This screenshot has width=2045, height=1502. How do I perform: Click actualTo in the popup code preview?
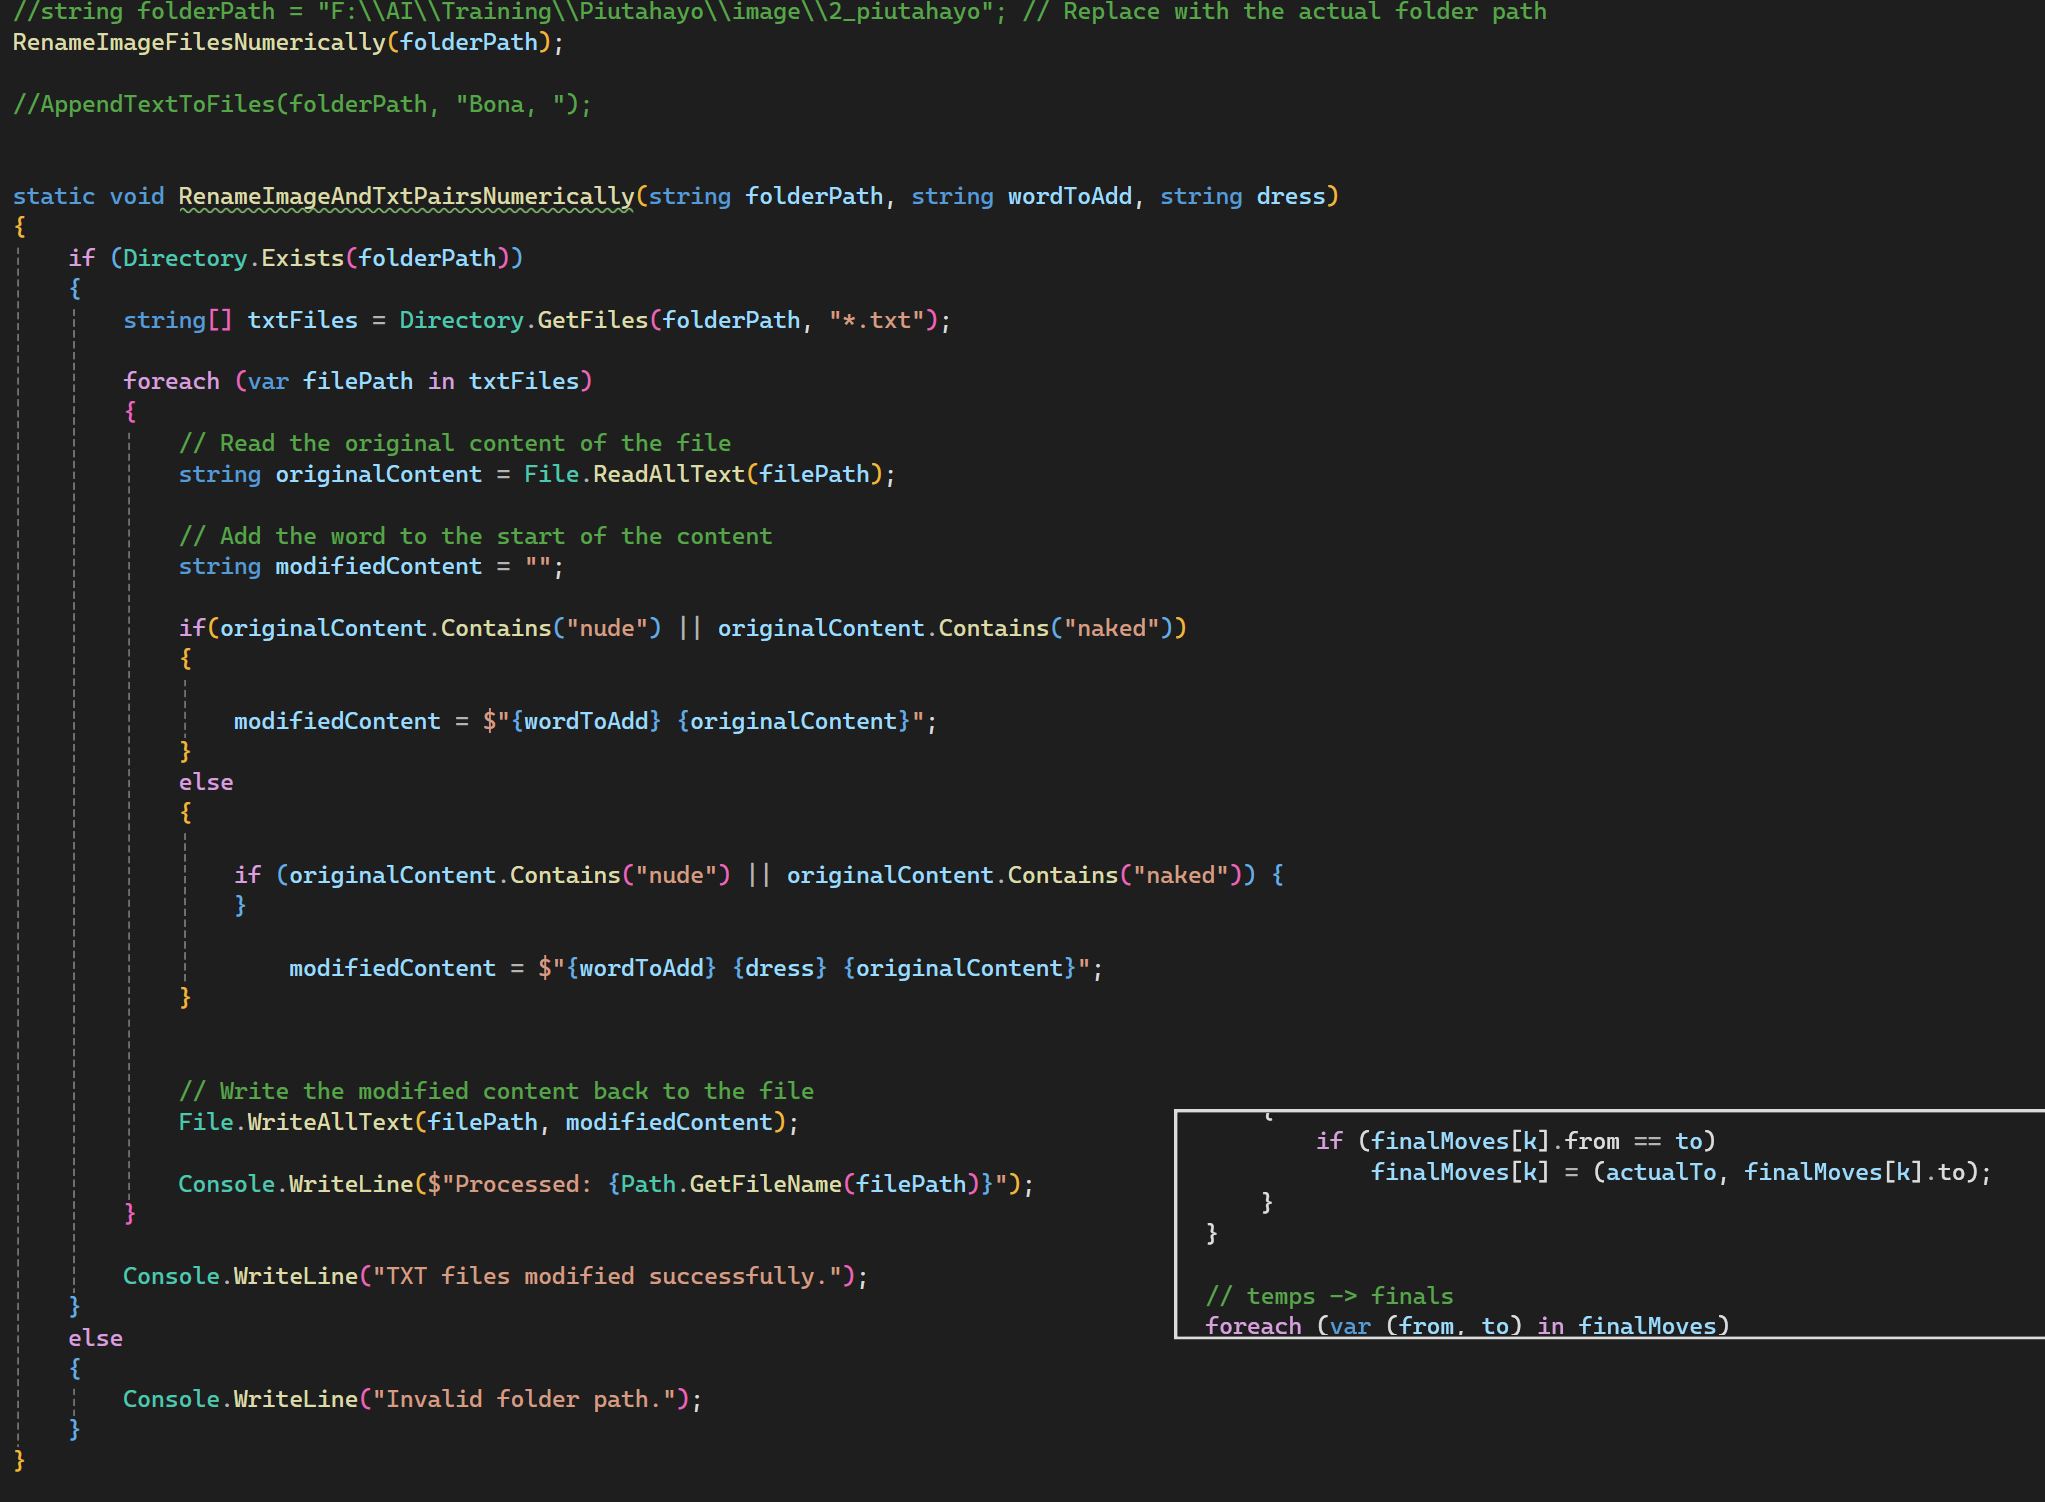coord(1660,1172)
